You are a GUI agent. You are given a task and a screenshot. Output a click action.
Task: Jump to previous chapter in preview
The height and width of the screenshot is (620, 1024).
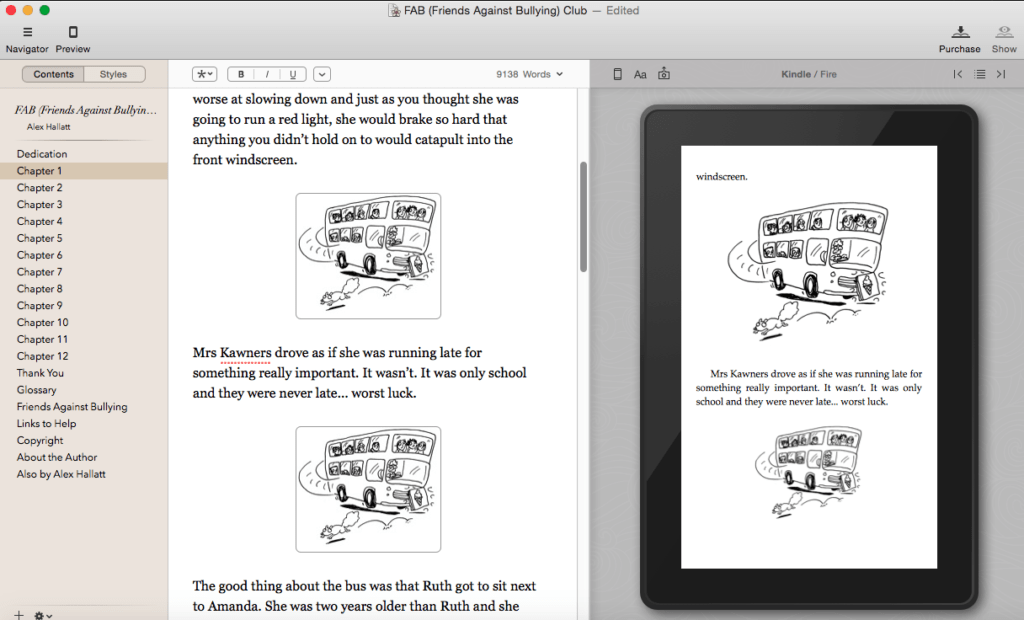tap(958, 74)
